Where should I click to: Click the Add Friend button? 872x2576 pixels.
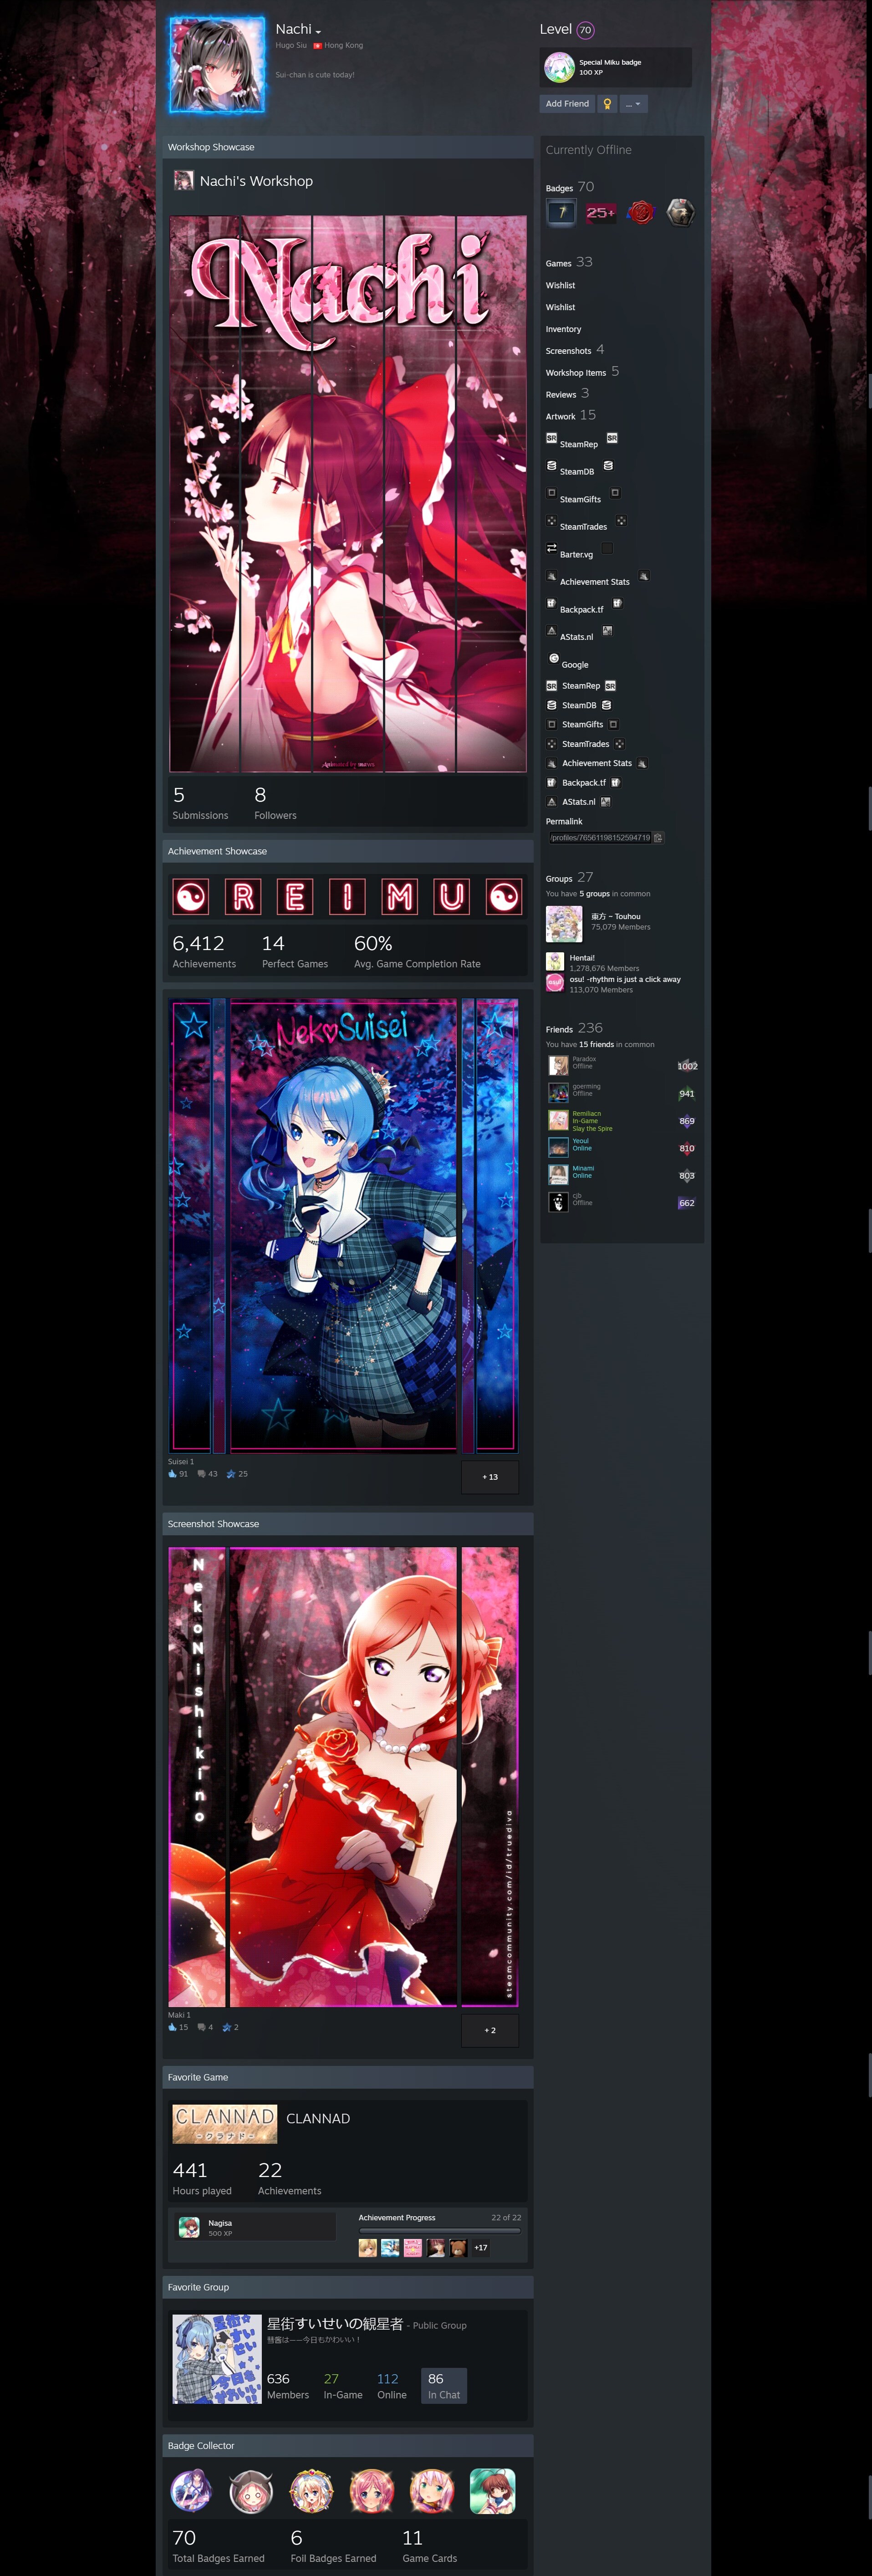tap(567, 104)
